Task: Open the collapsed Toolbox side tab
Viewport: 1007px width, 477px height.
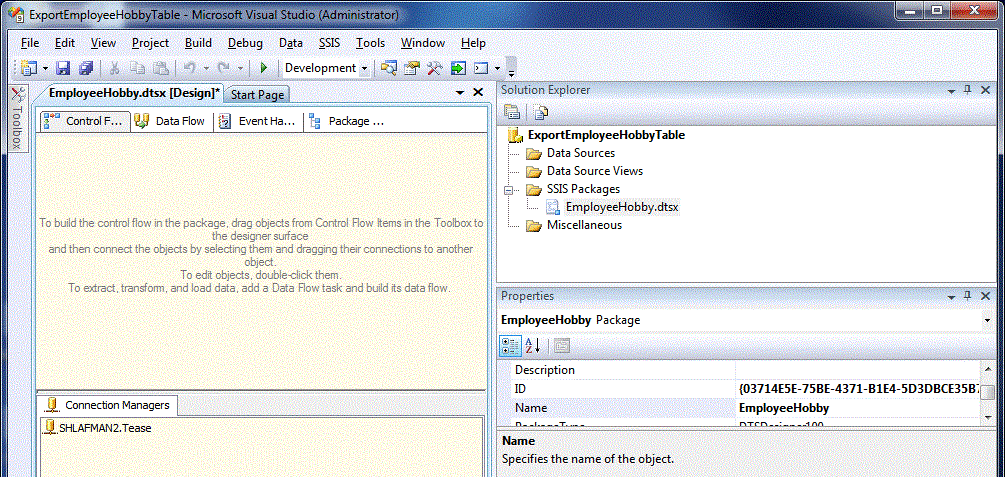Action: click(x=18, y=119)
